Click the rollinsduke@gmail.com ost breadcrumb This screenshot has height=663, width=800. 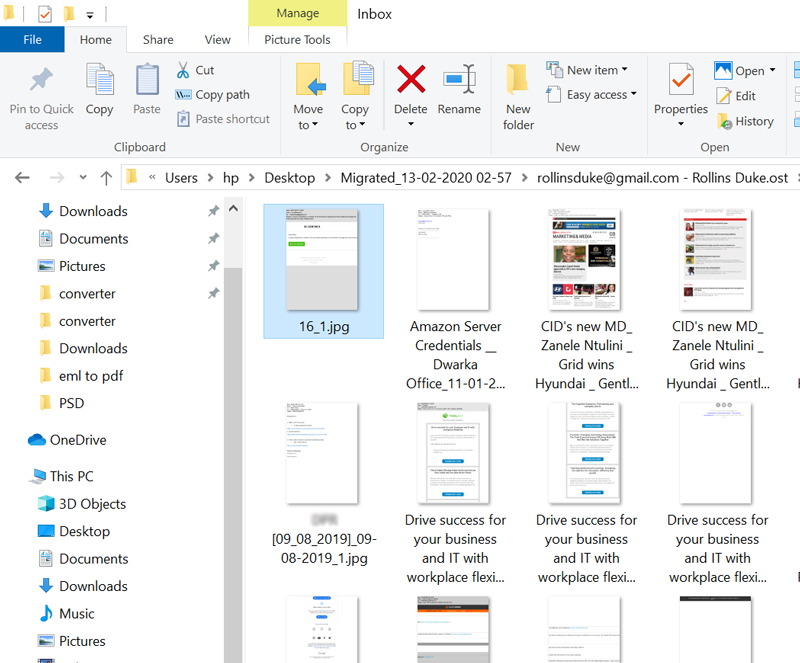tap(662, 178)
